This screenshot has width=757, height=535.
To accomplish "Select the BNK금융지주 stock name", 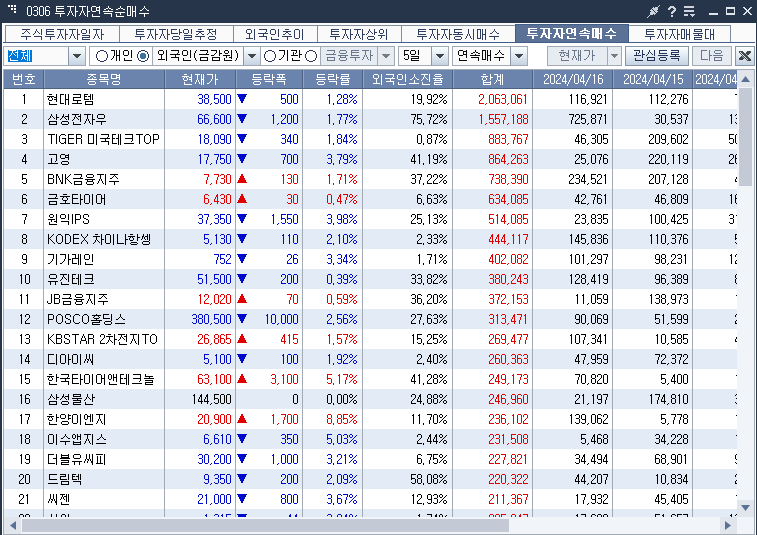I will click(83, 180).
